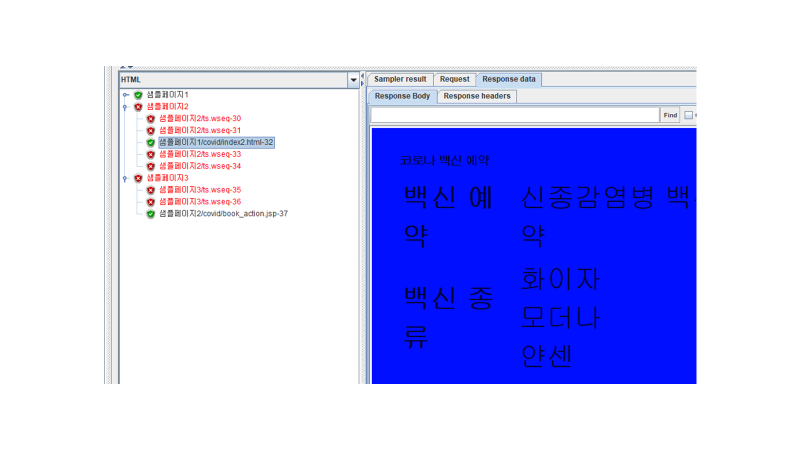Click the 모더나 option text
Screen dimensions: 800x450
(x=560, y=317)
